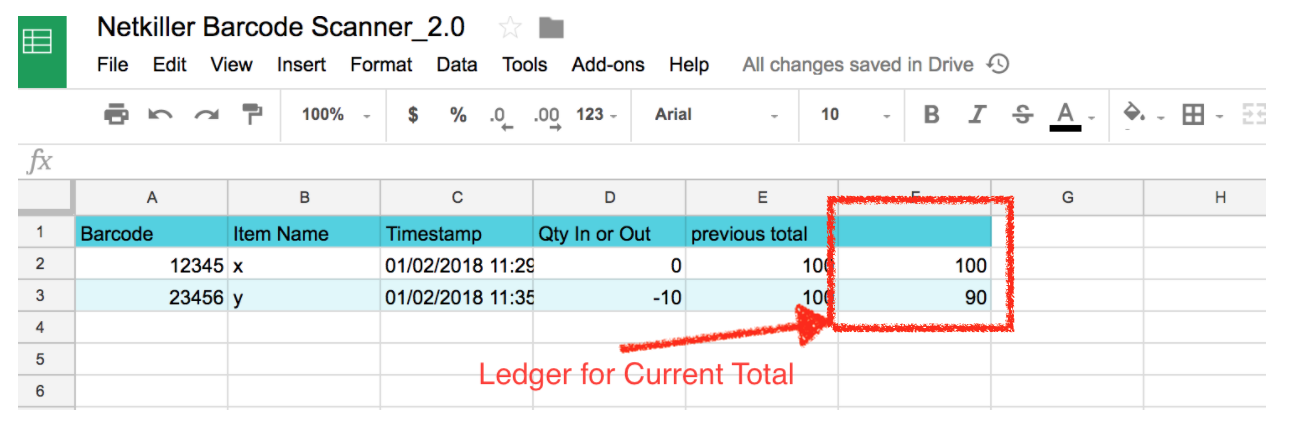Open the Insert menu
The width and height of the screenshot is (1298, 428).
click(x=301, y=64)
